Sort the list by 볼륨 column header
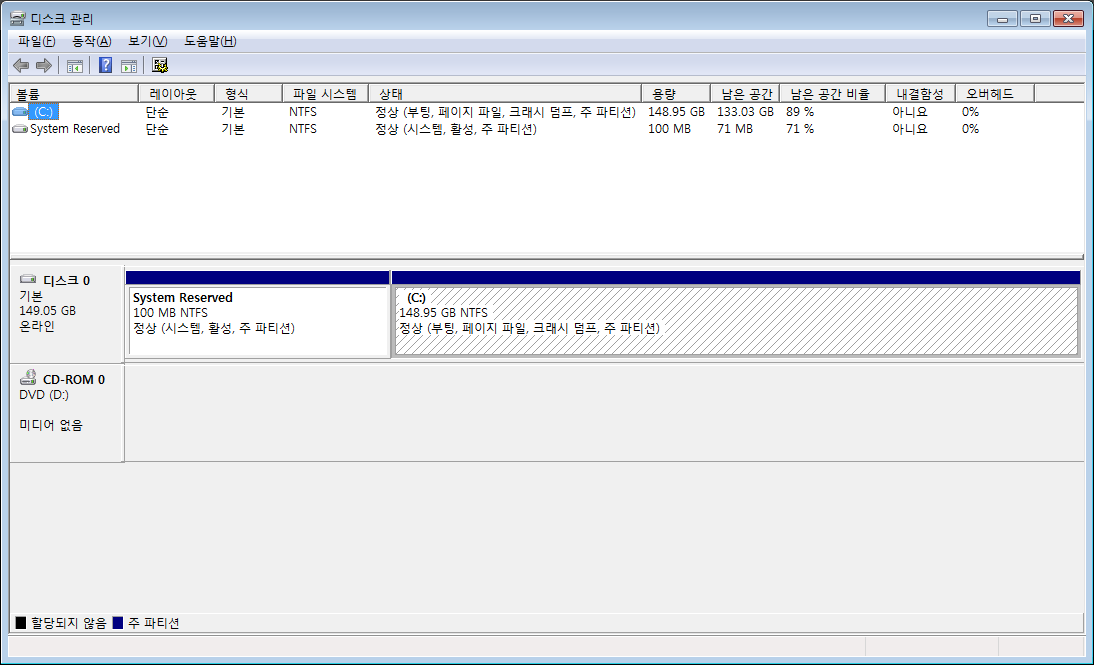This screenshot has width=1094, height=665. (x=72, y=94)
